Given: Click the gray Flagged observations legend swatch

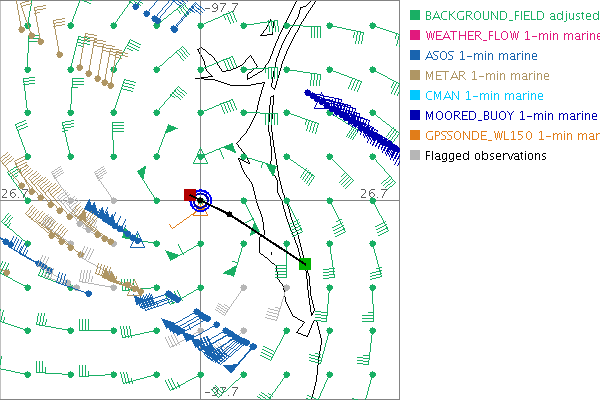Looking at the screenshot, I should click(414, 156).
